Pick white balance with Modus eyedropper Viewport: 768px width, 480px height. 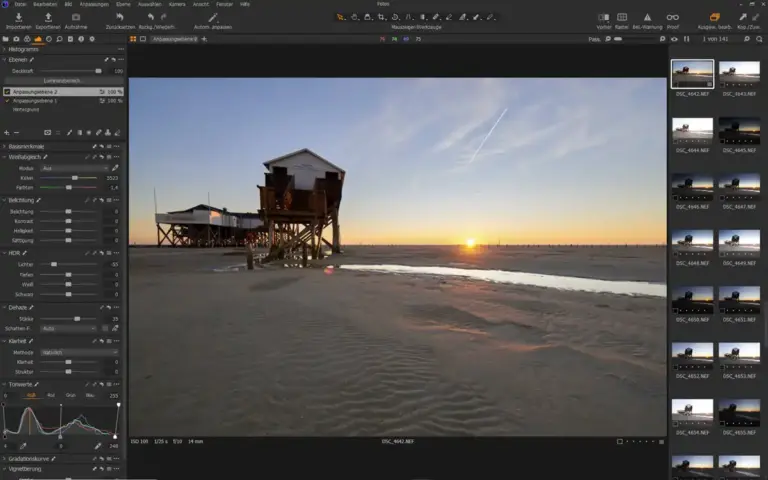(x=115, y=168)
